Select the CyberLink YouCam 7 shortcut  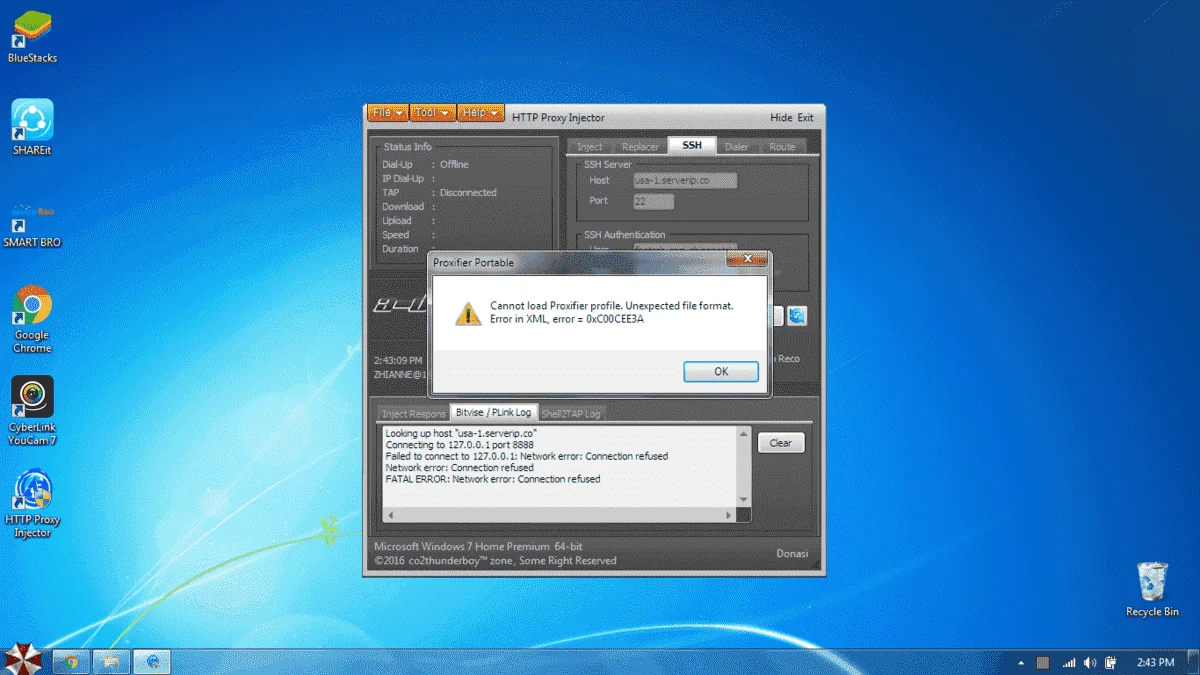[x=32, y=410]
